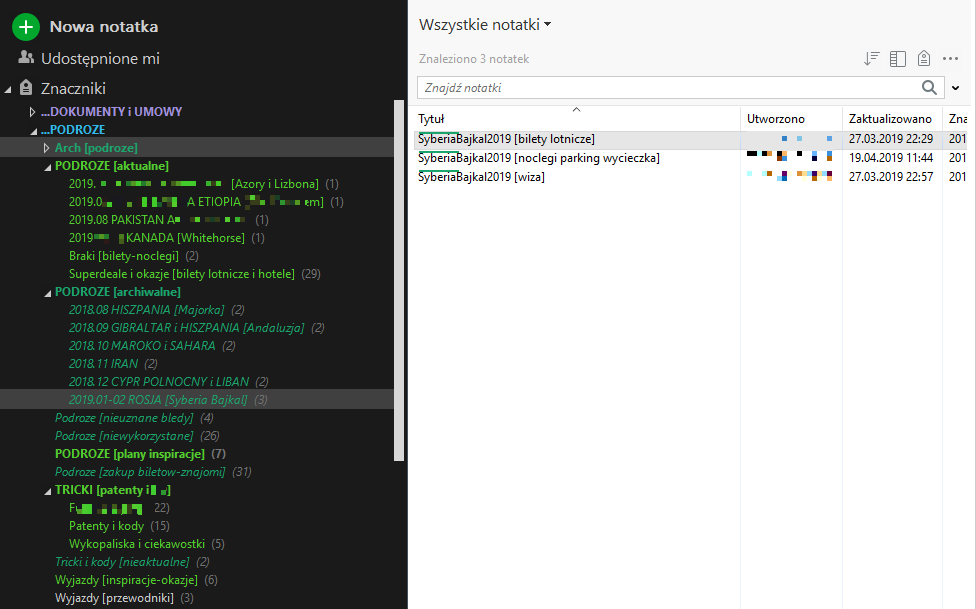This screenshot has height=609, width=976.
Task: Open the Udostępnione mi people icon
Action: point(26,58)
